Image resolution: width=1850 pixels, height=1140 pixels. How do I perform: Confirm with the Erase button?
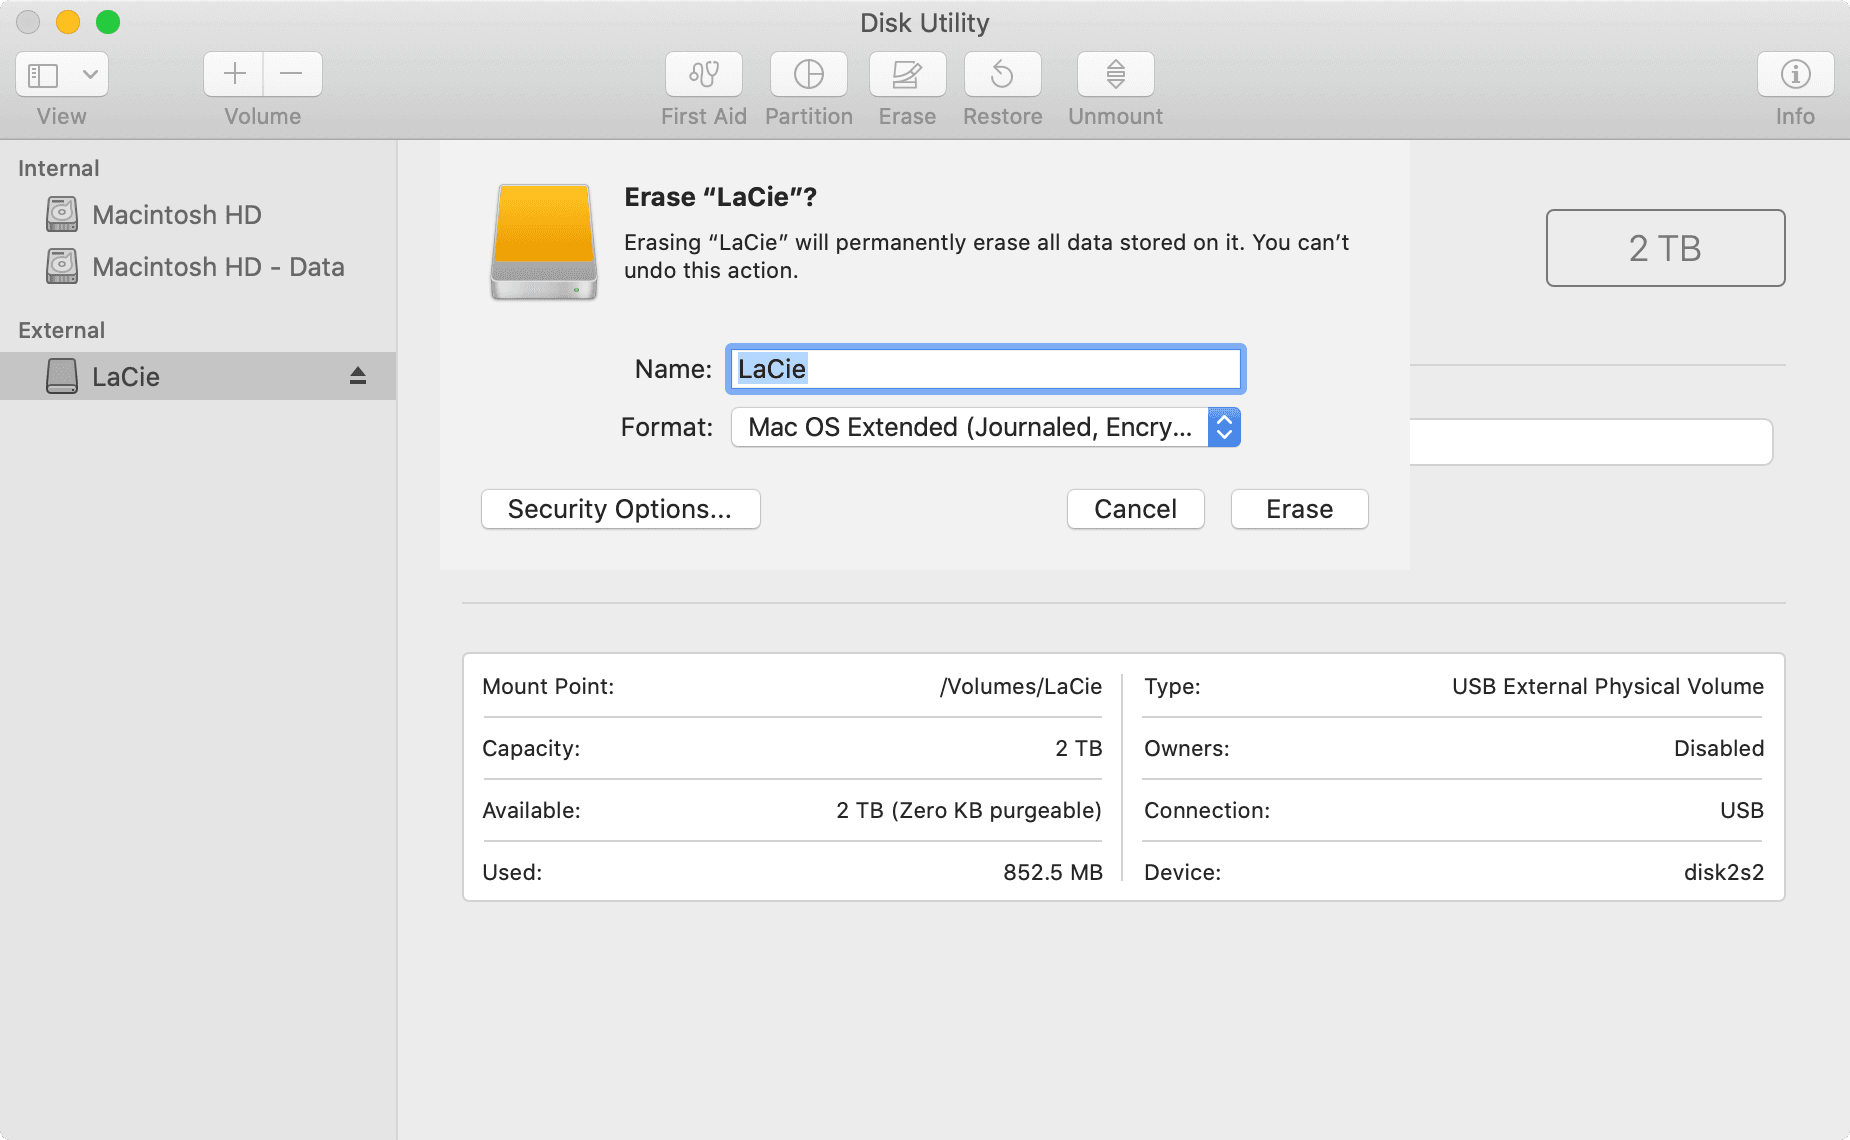pos(1299,509)
